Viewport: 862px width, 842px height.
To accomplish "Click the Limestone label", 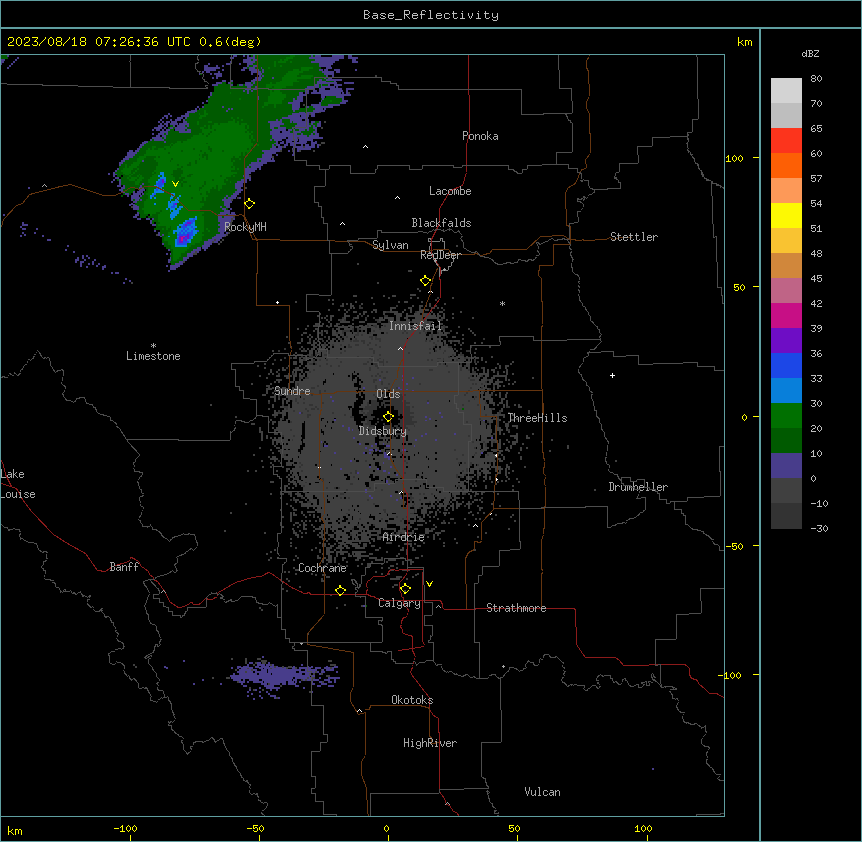I will pyautogui.click(x=153, y=356).
